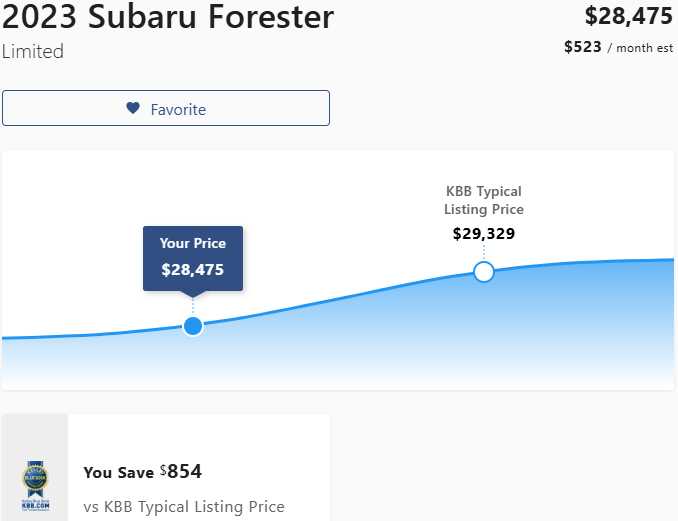Click the 2023 Subaru Forester title

[168, 17]
